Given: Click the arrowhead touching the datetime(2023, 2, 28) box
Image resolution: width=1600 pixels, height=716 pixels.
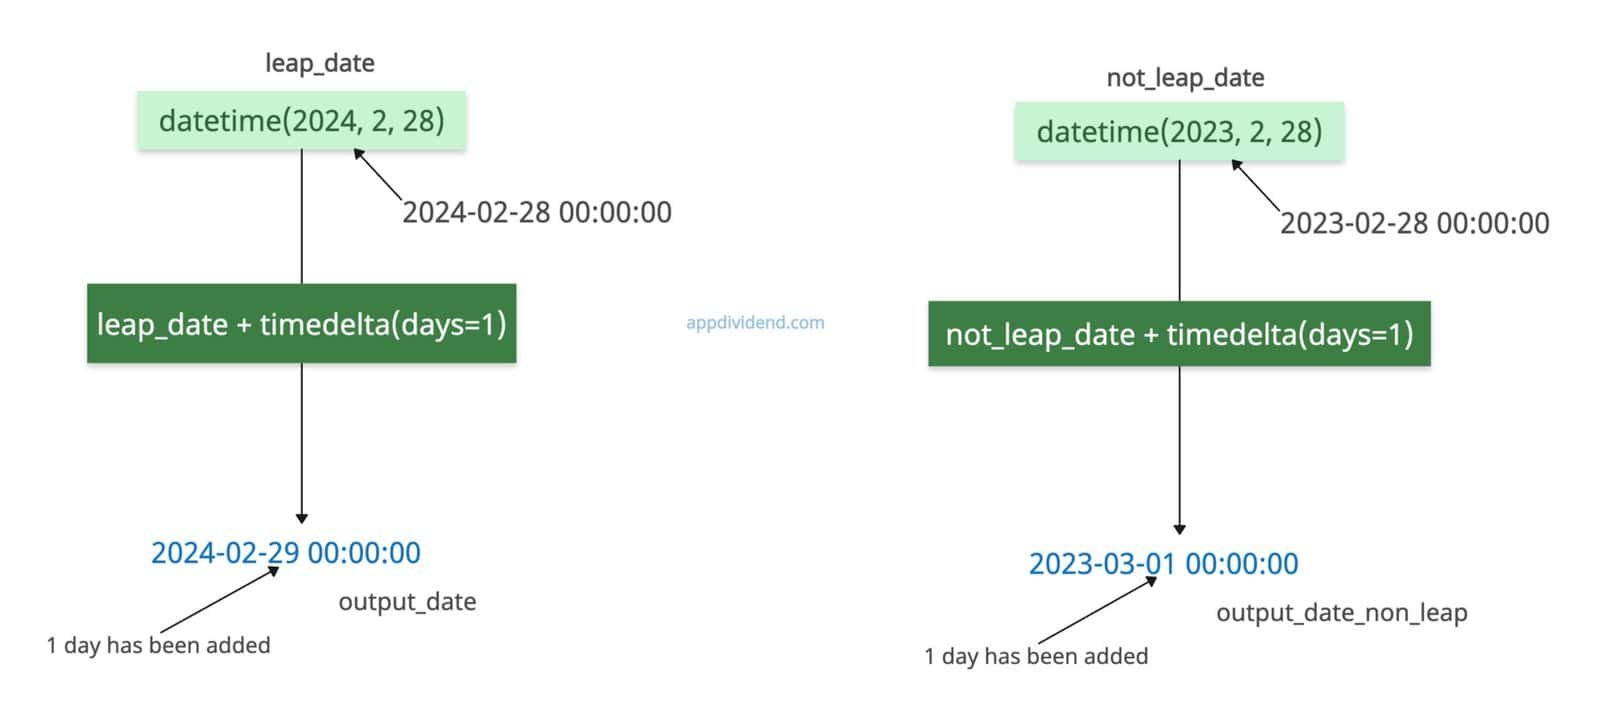Looking at the screenshot, I should [x=1237, y=165].
